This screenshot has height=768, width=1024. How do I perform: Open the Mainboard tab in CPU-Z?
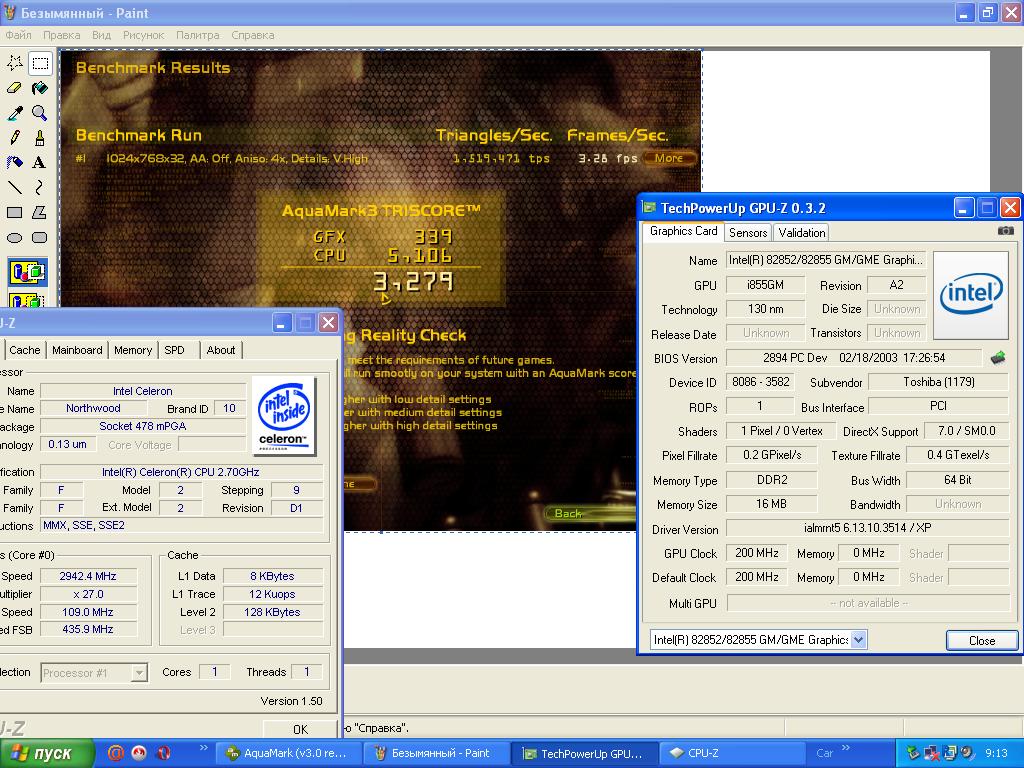(x=77, y=350)
